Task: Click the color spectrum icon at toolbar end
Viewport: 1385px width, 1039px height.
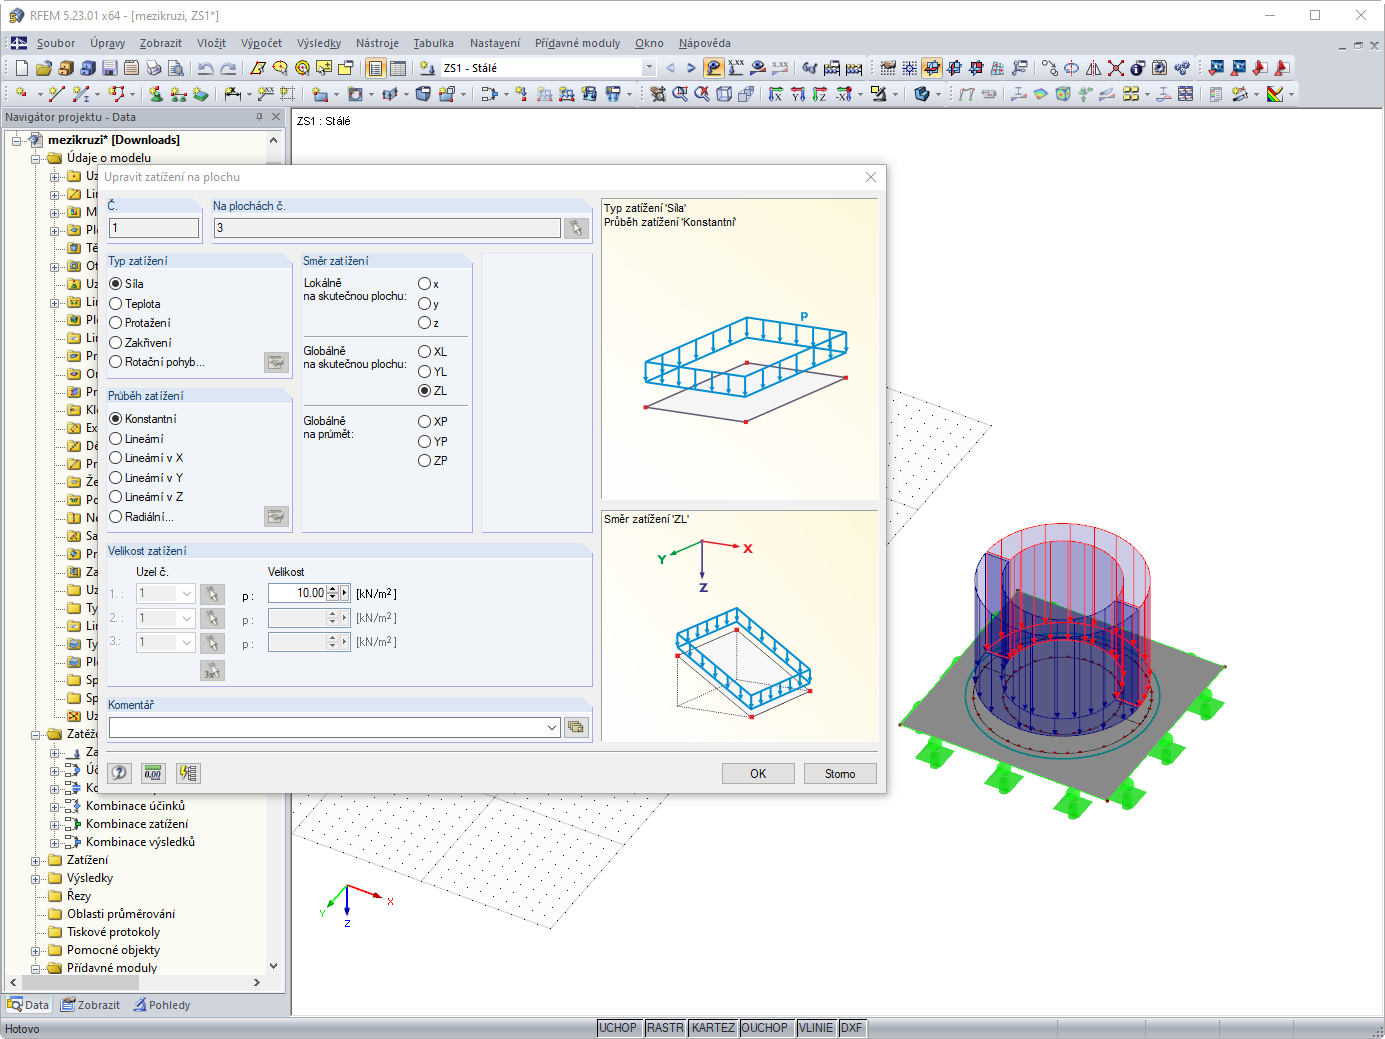Action: (x=1275, y=94)
